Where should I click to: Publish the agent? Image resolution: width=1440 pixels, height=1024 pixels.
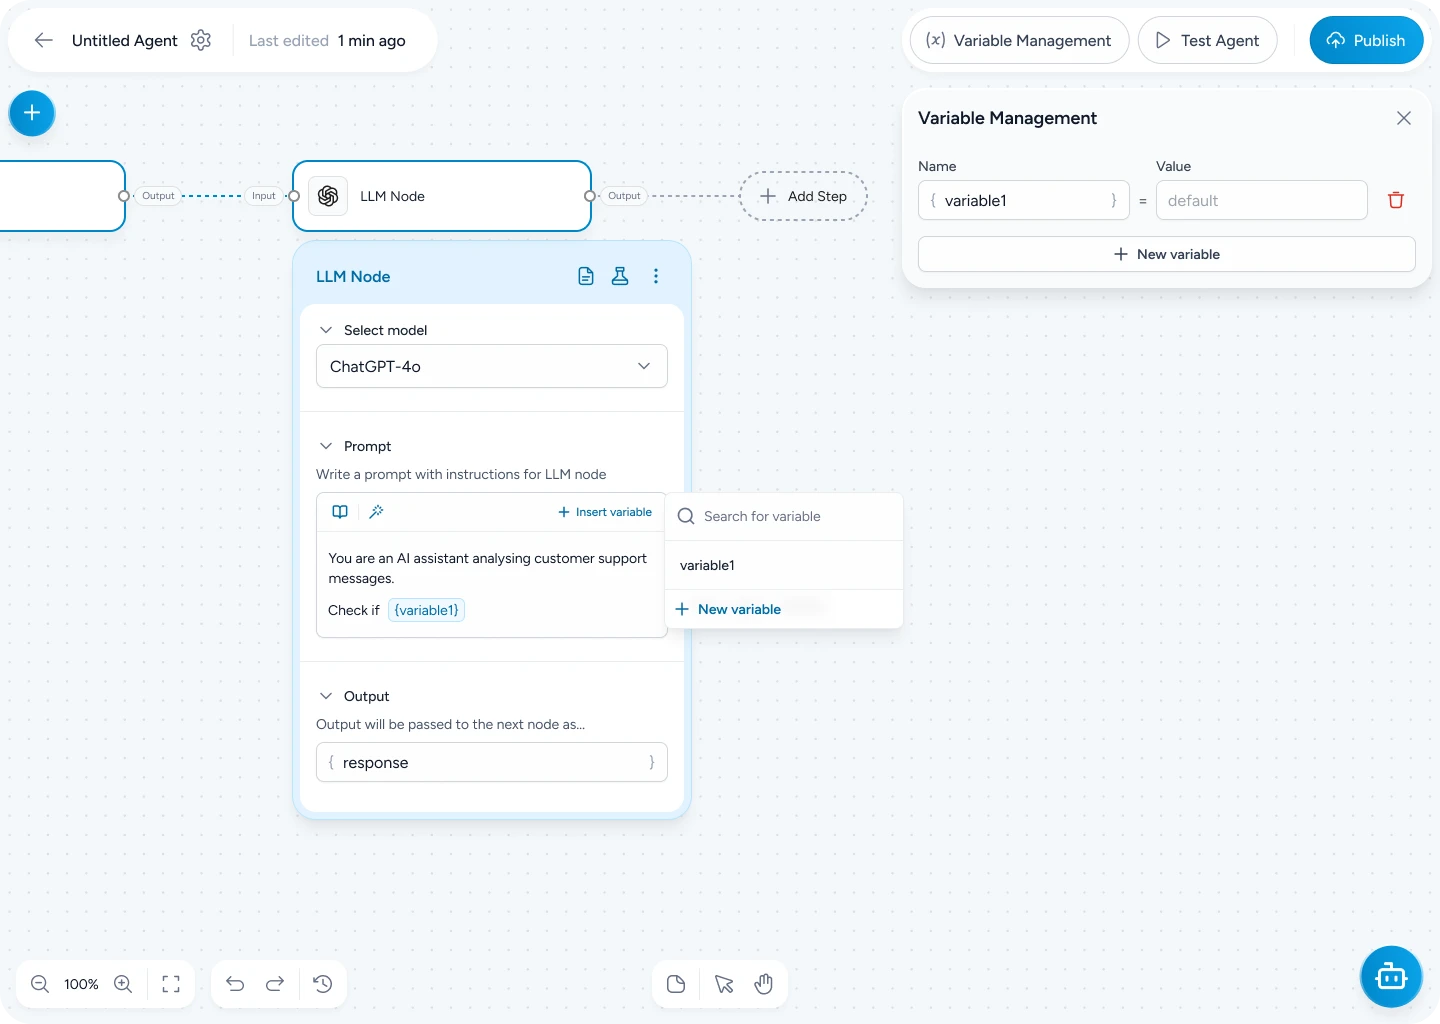pos(1366,40)
